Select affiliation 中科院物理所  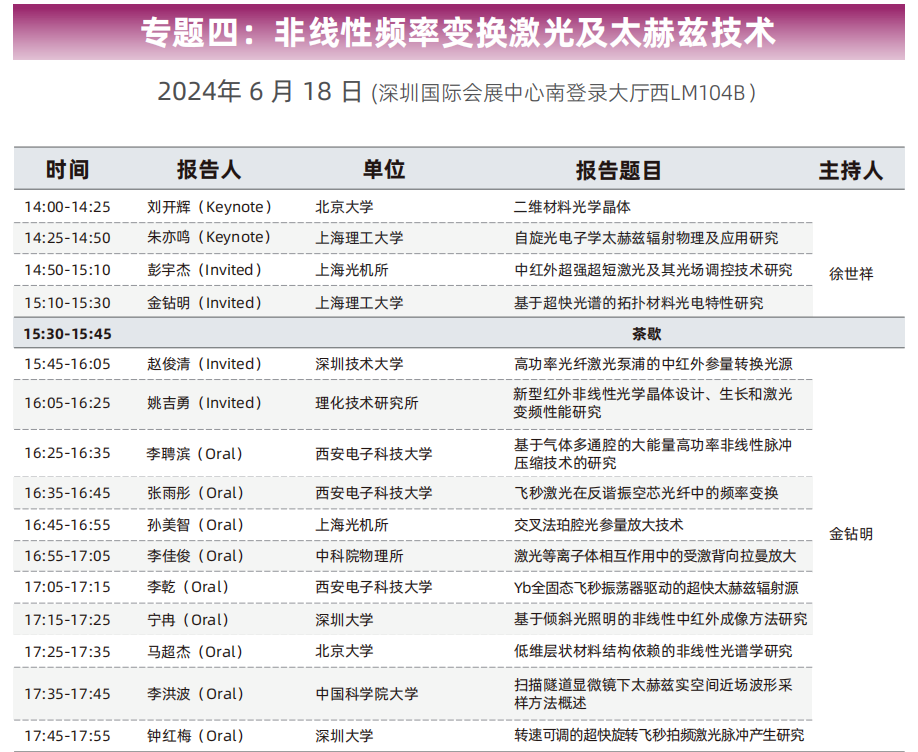[359, 556]
